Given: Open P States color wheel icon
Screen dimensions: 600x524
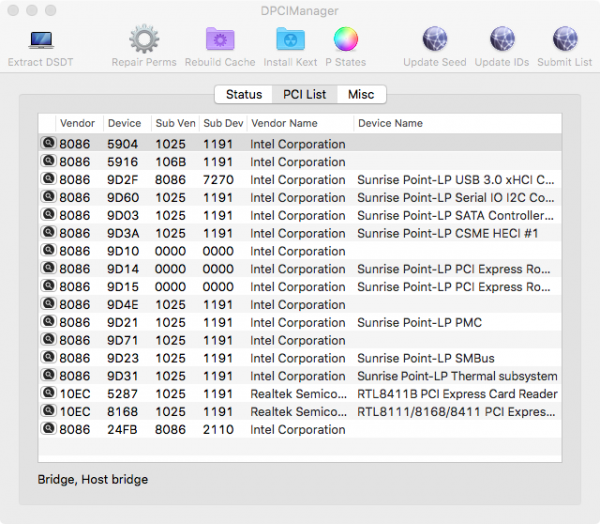Looking at the screenshot, I should pyautogui.click(x=346, y=40).
